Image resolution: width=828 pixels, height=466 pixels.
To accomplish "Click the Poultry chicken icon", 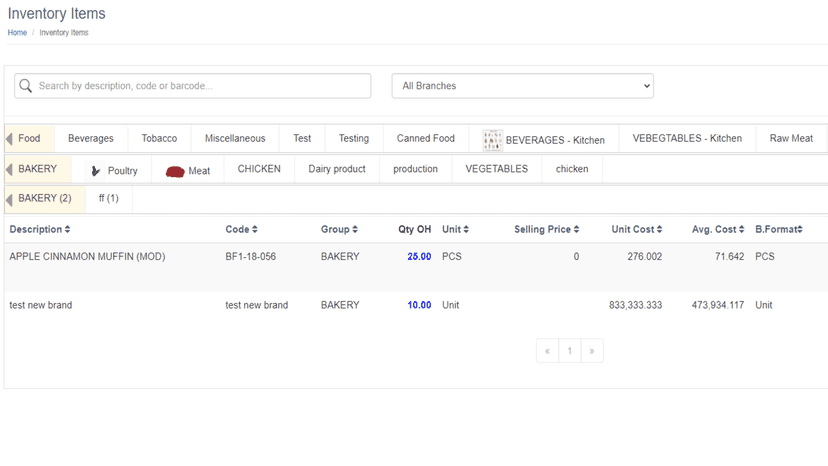I will (x=96, y=170).
